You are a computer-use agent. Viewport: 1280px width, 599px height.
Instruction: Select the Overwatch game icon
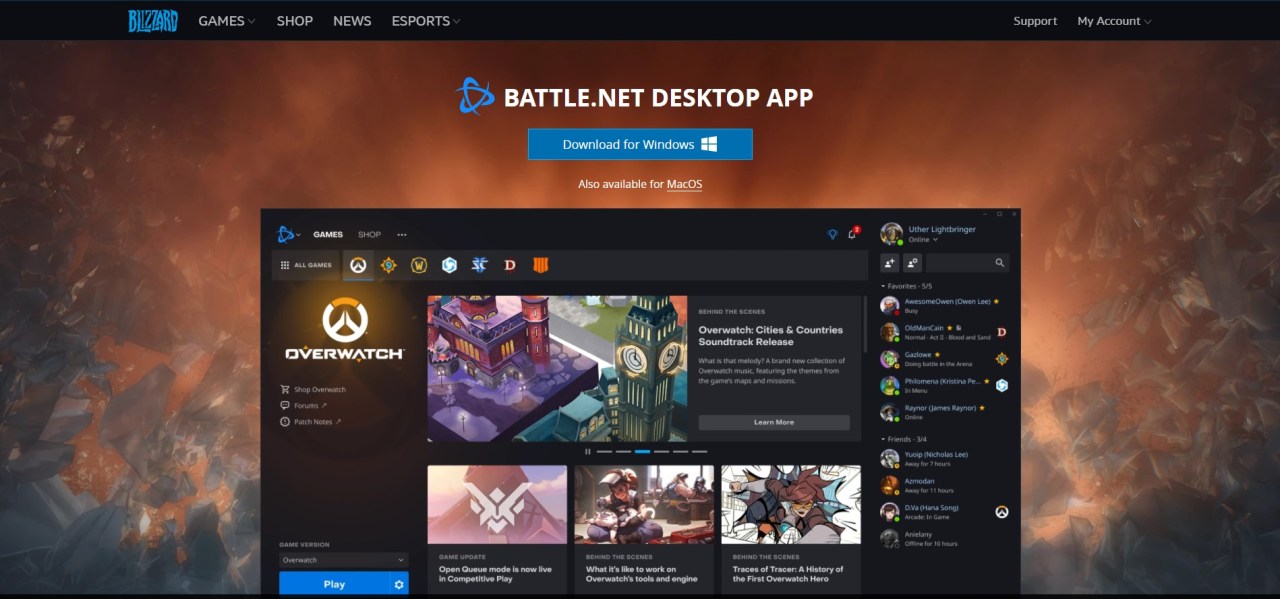pos(357,265)
